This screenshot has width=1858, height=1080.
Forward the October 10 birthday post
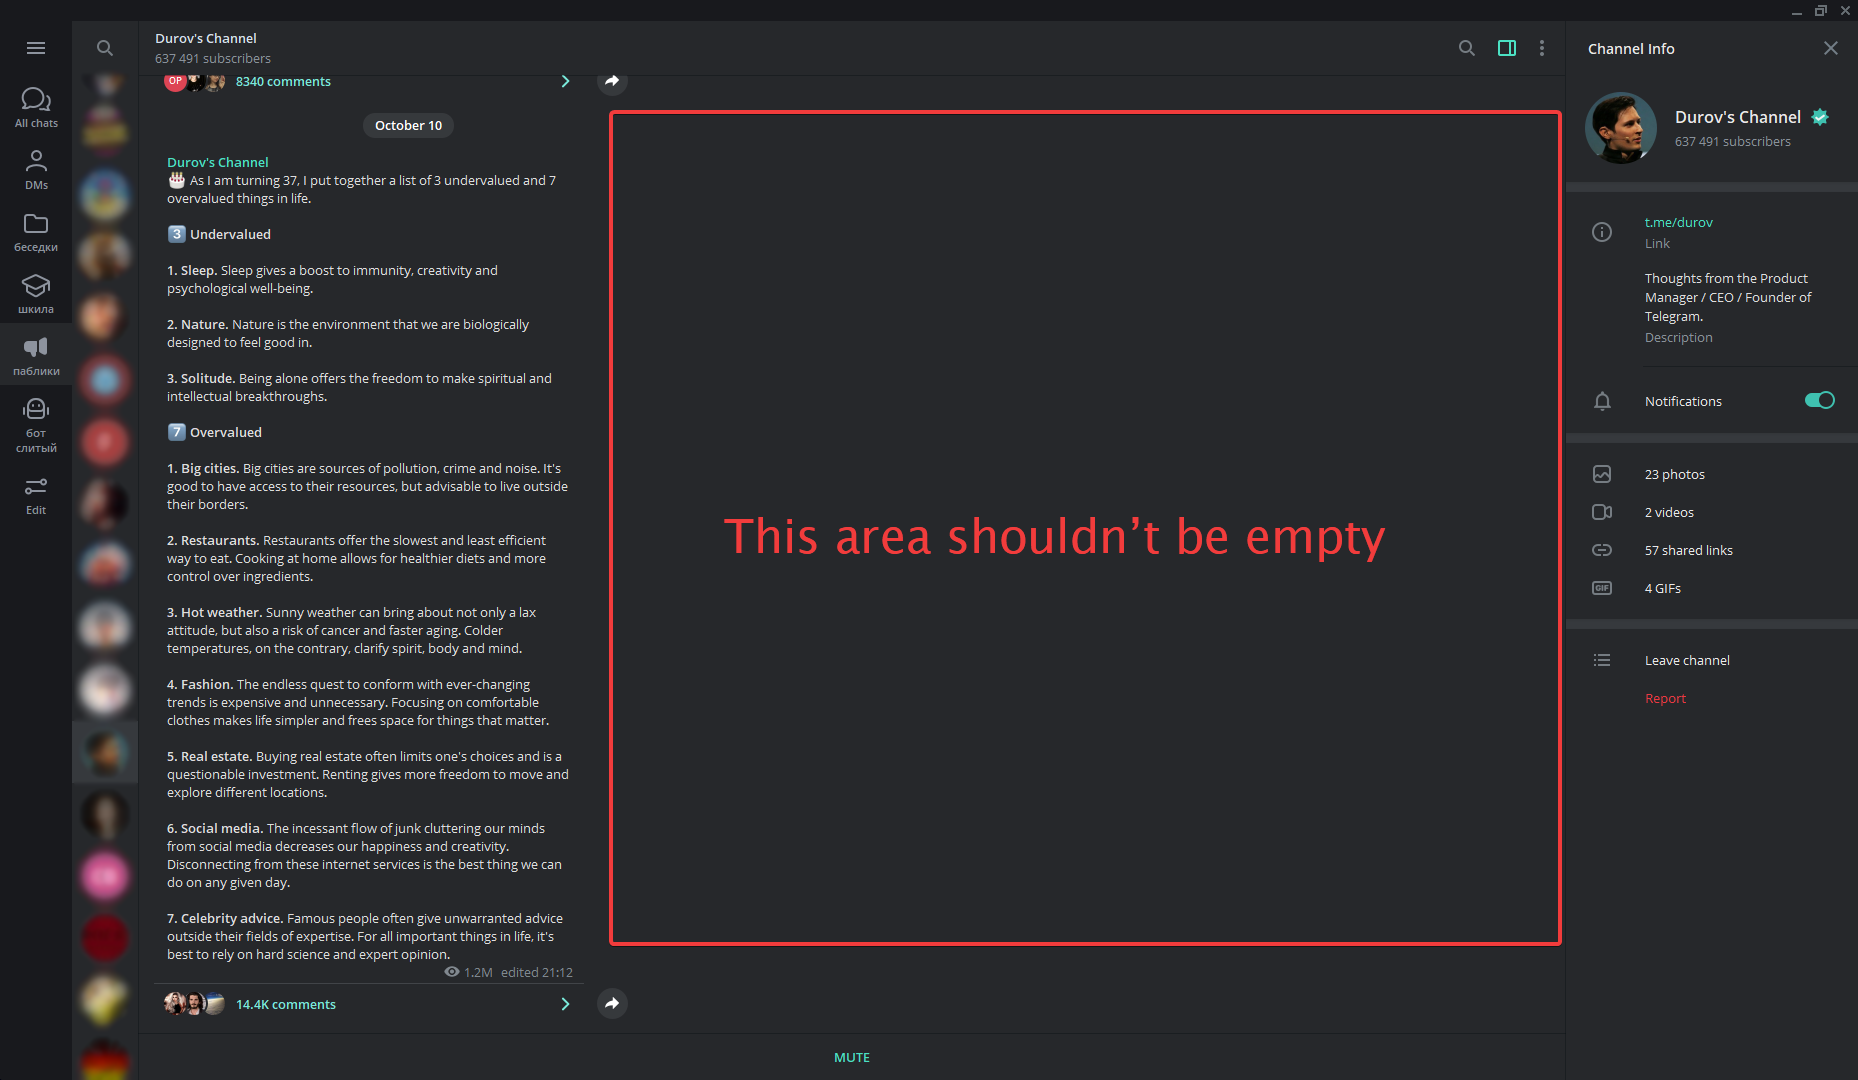[612, 1003]
